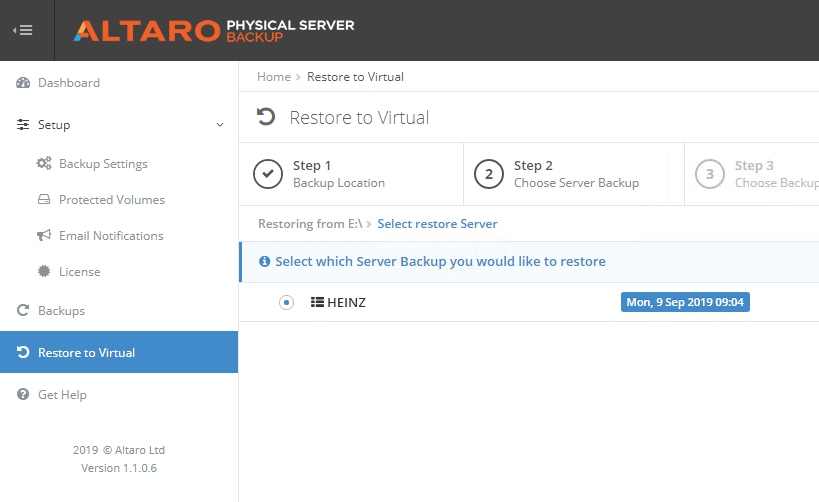Click the Protected Volumes drive icon

tap(44, 200)
